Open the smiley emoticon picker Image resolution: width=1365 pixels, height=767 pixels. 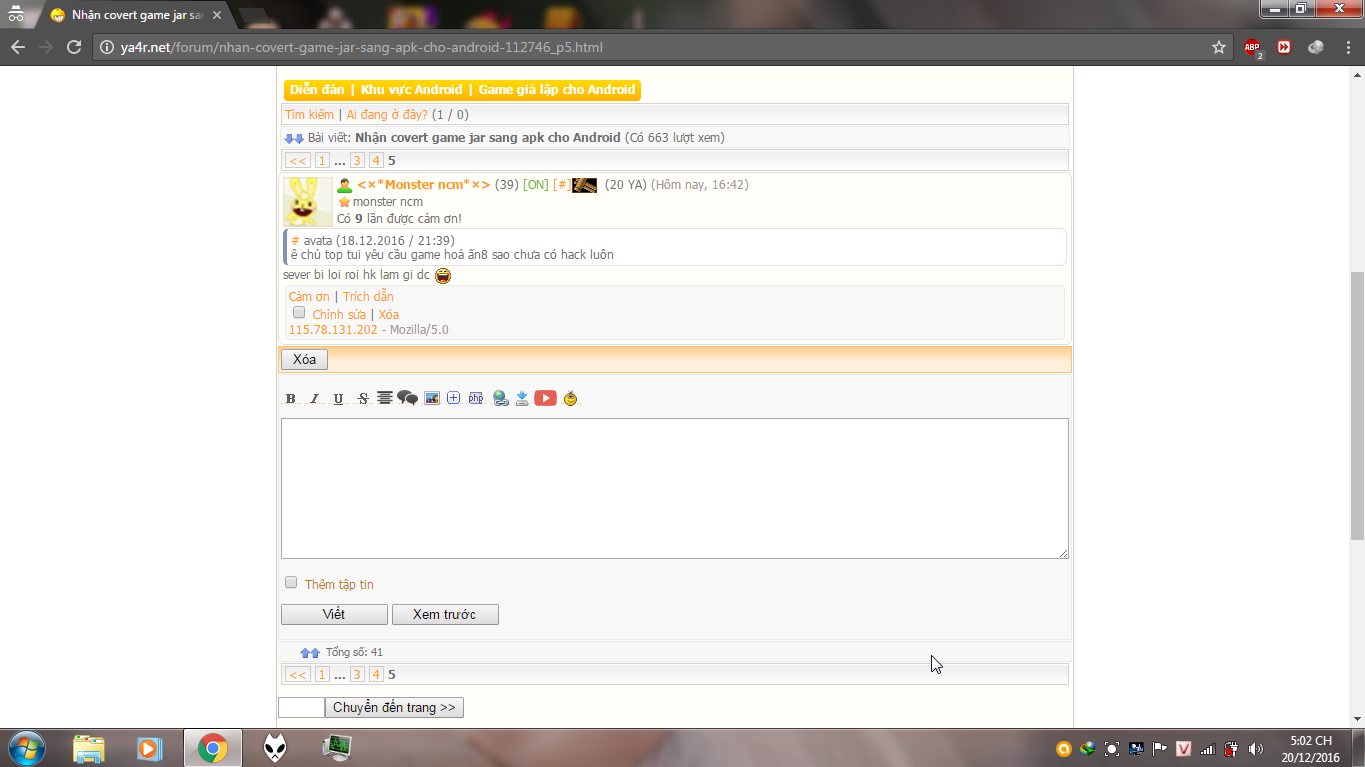coord(571,398)
